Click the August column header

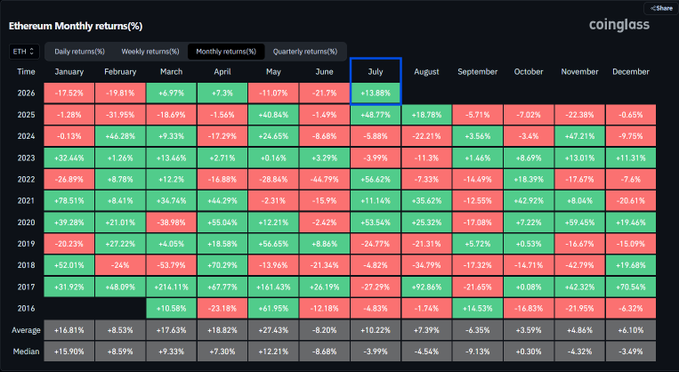(427, 72)
